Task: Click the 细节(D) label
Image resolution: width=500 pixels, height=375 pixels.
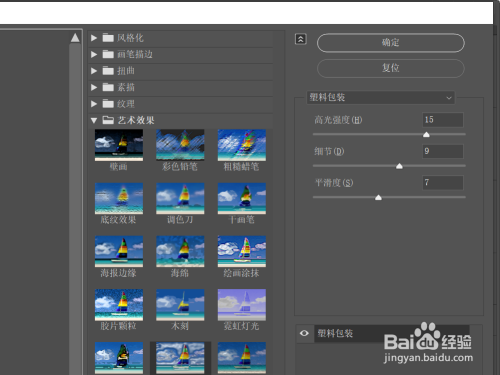Action: (329, 151)
